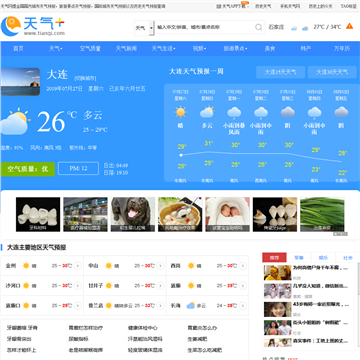Screen dimensions: 360x360
Task: Open the 历史天气 link in the top bar
Action: pyautogui.click(x=263, y=6)
